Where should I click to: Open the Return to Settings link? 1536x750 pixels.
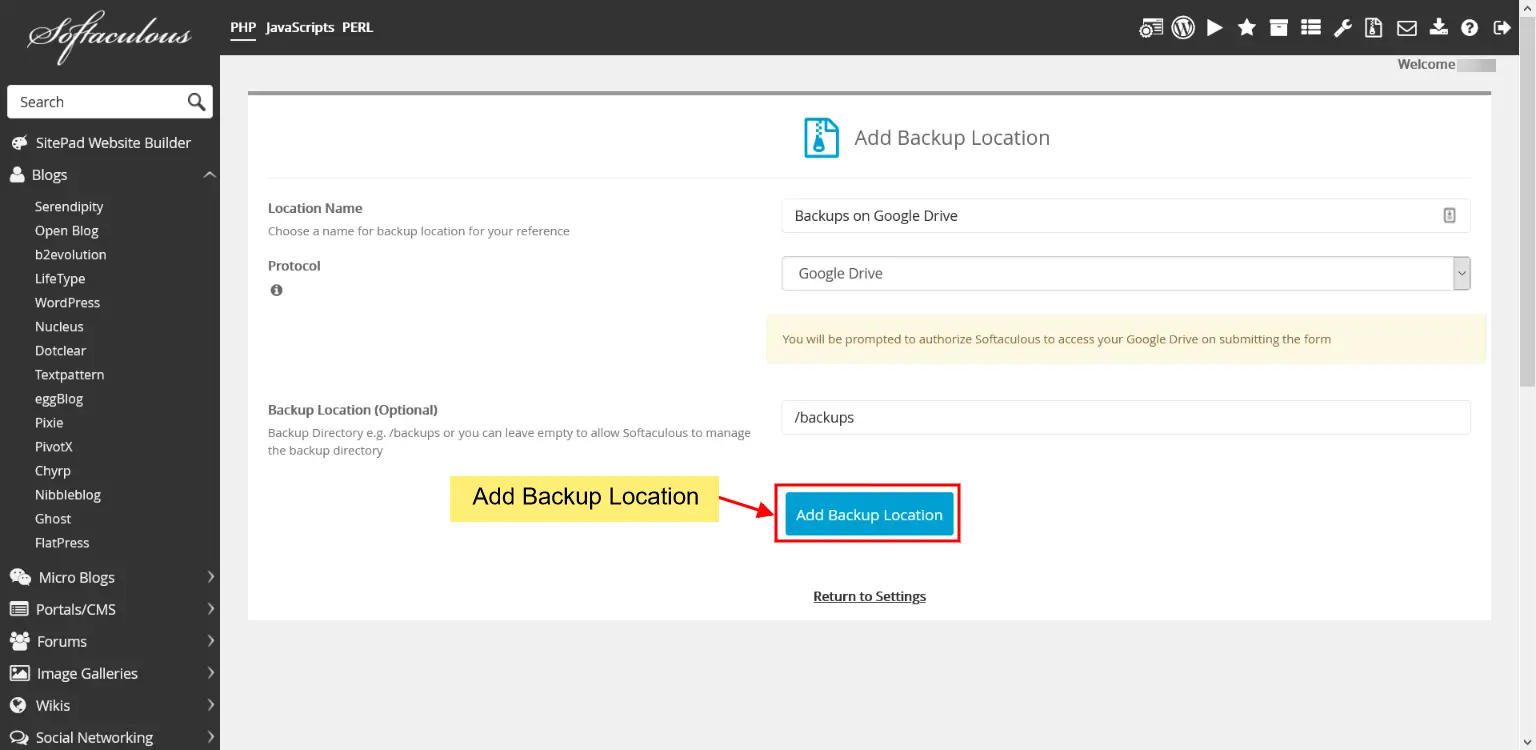click(869, 595)
